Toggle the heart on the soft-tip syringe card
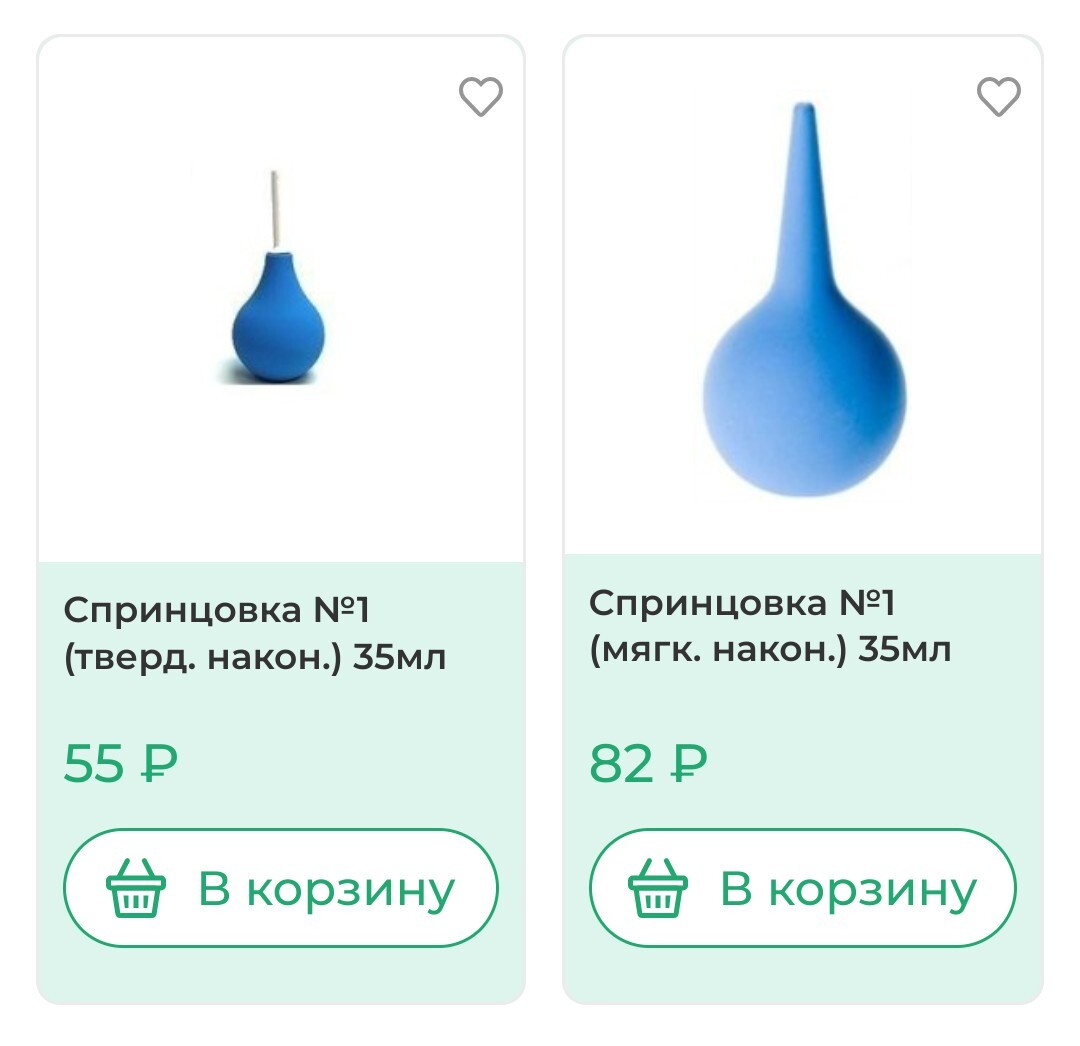 pos(998,97)
